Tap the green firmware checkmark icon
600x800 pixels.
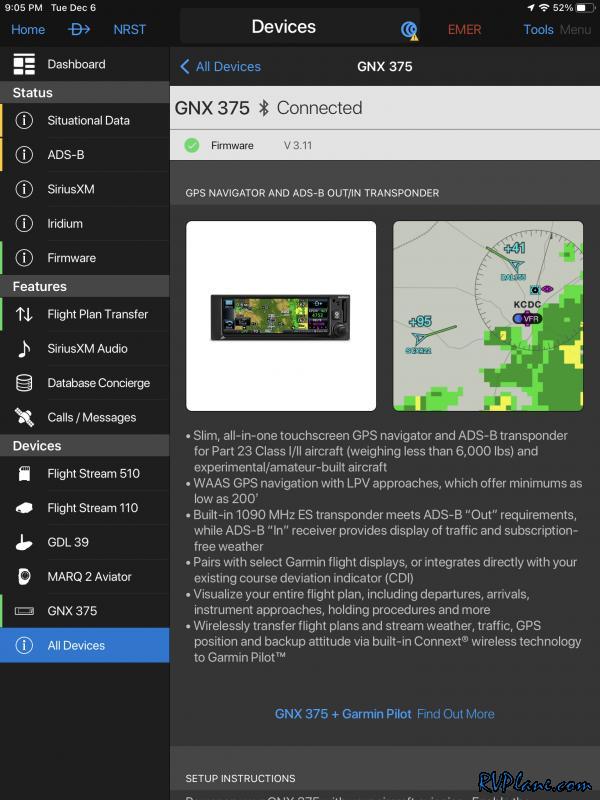coord(192,145)
